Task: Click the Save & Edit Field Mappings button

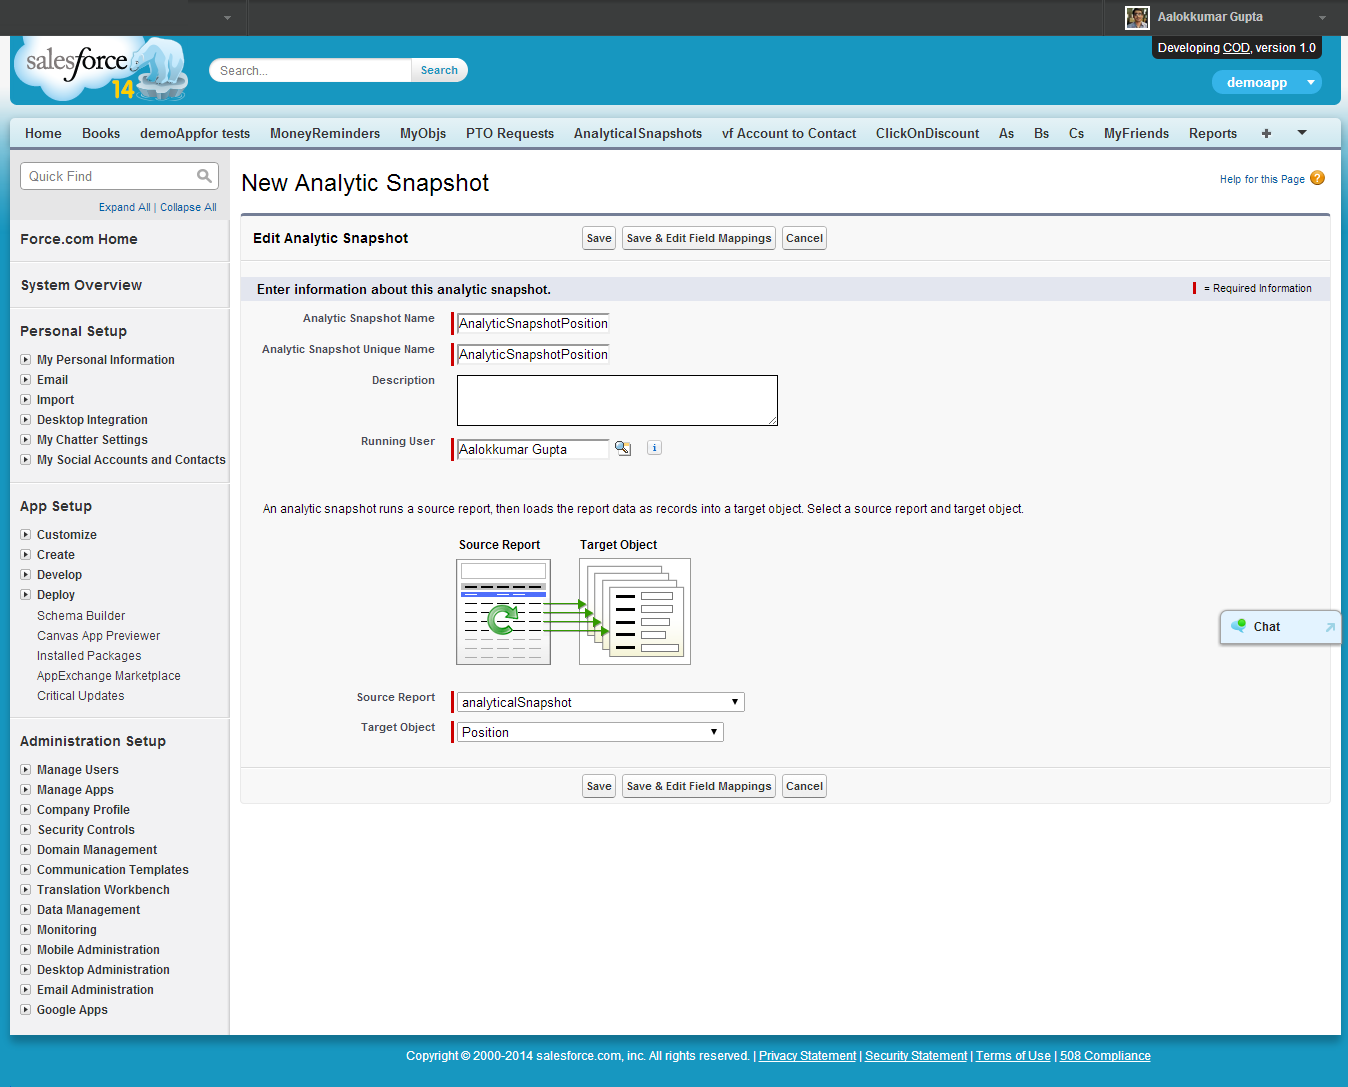Action: (x=698, y=238)
